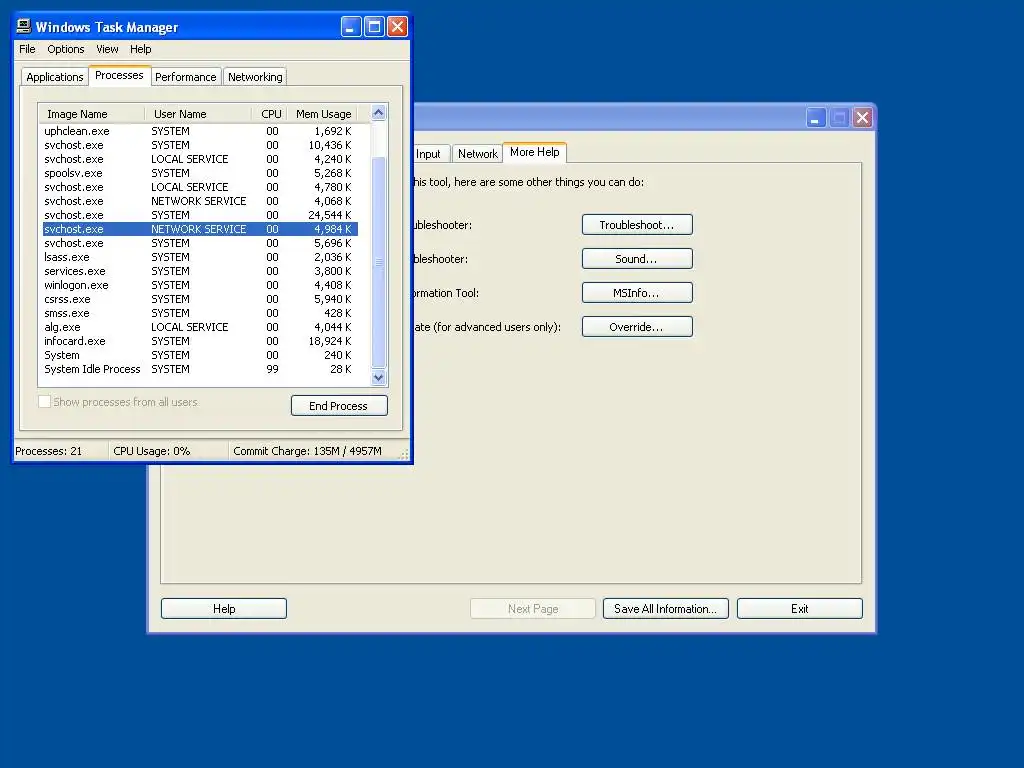Screen dimensions: 1024x768
Task: Open Network tab in the background dialog
Action: (477, 154)
